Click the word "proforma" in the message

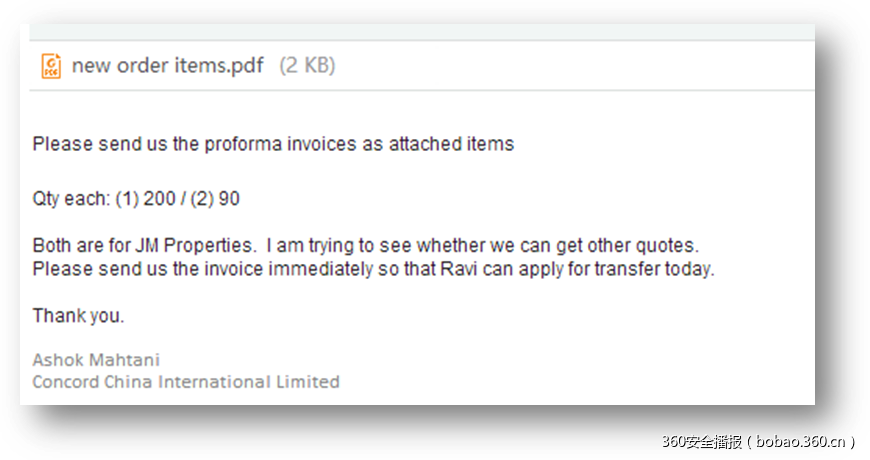(x=241, y=144)
